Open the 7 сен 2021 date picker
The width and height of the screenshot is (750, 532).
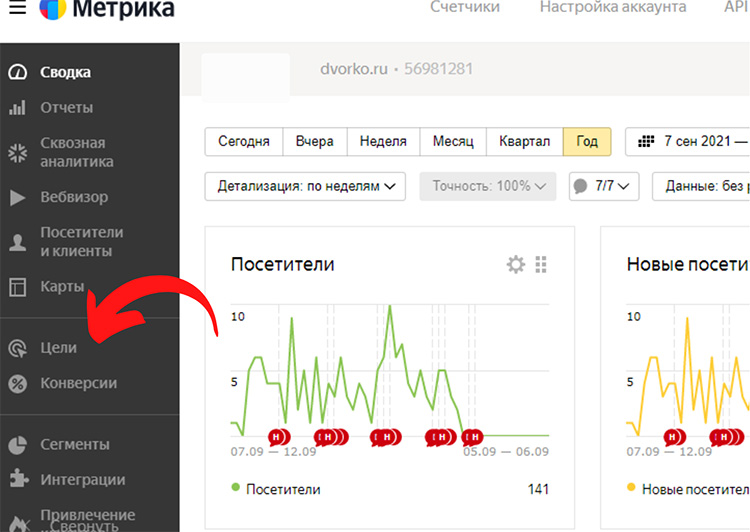tap(688, 142)
